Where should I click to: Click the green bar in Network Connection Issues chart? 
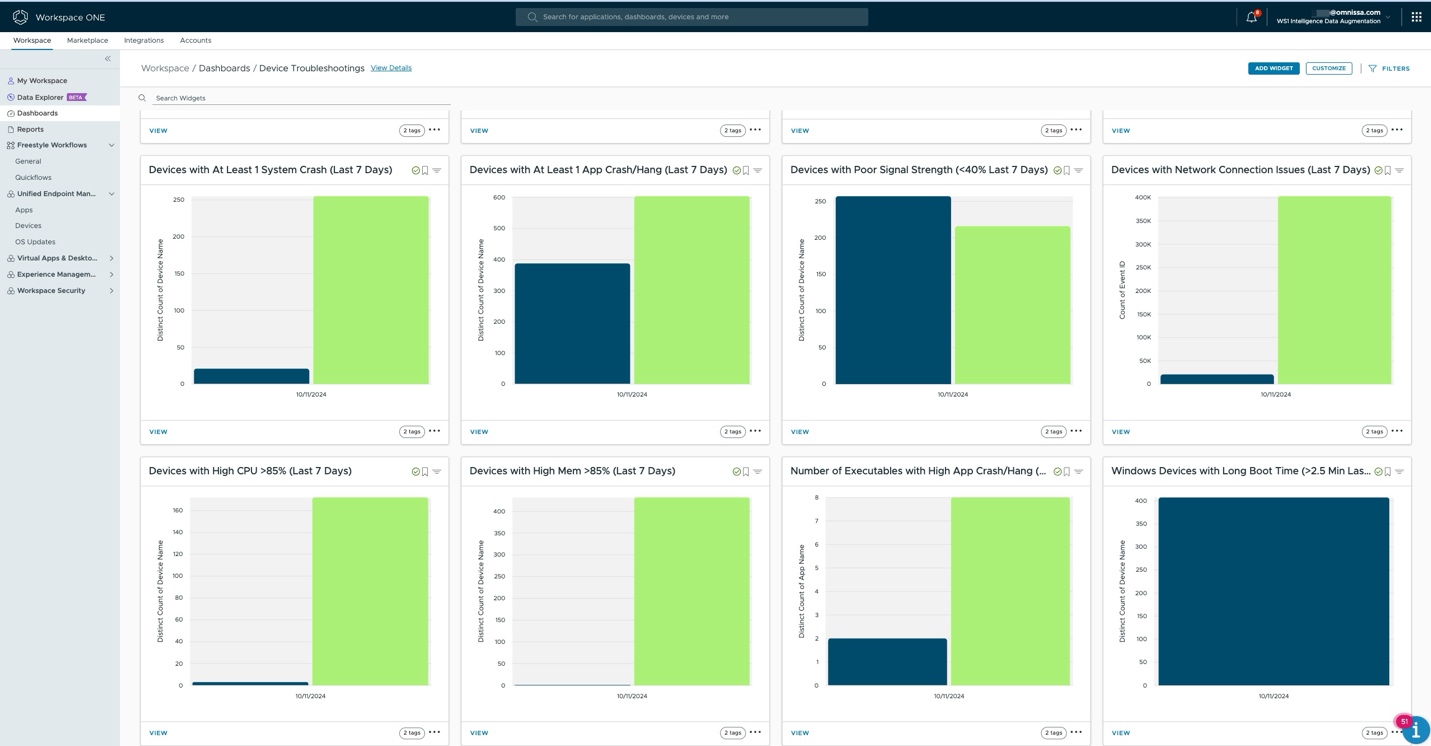pos(1334,290)
